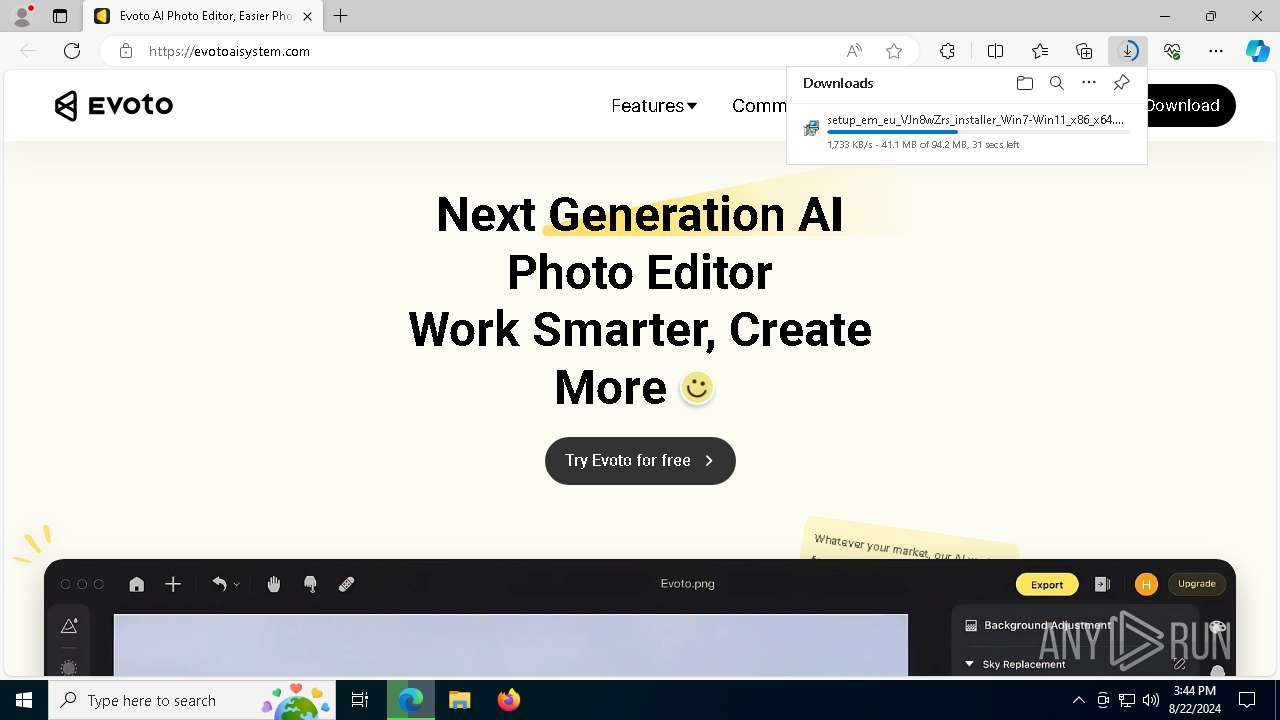Collapse Sky Replacement section
This screenshot has height=720, width=1280.
pos(969,664)
